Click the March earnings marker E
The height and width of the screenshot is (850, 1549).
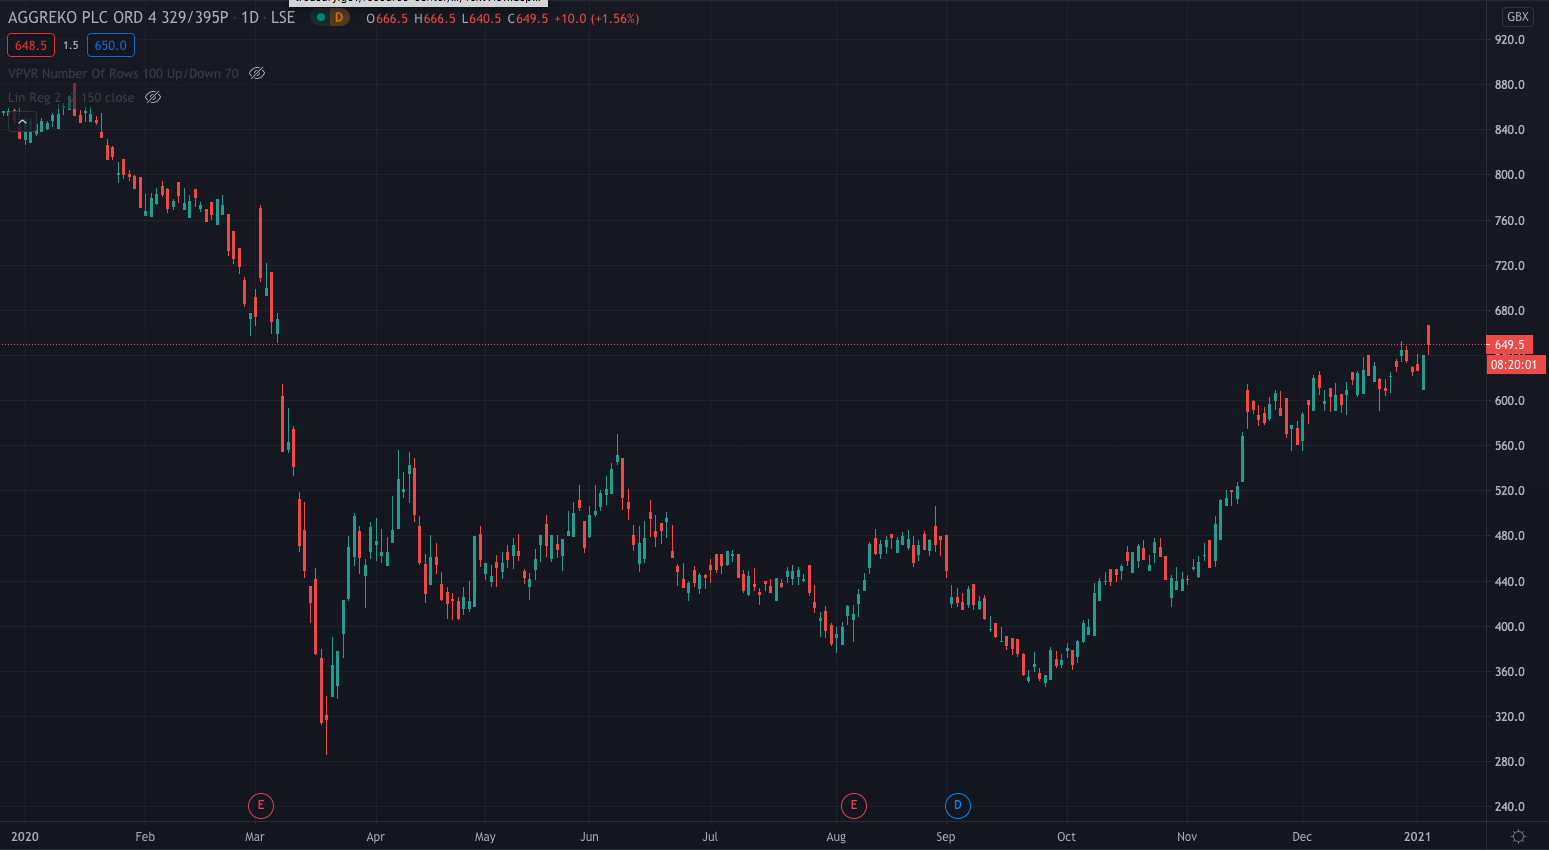point(260,805)
